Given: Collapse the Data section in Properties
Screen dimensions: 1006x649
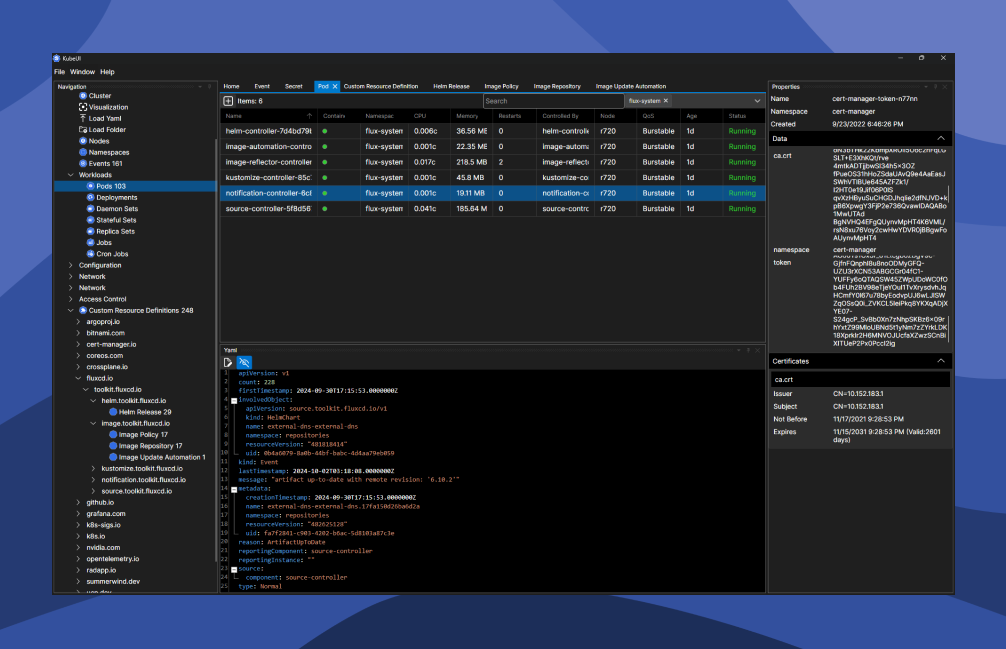Looking at the screenshot, I should (x=940, y=138).
